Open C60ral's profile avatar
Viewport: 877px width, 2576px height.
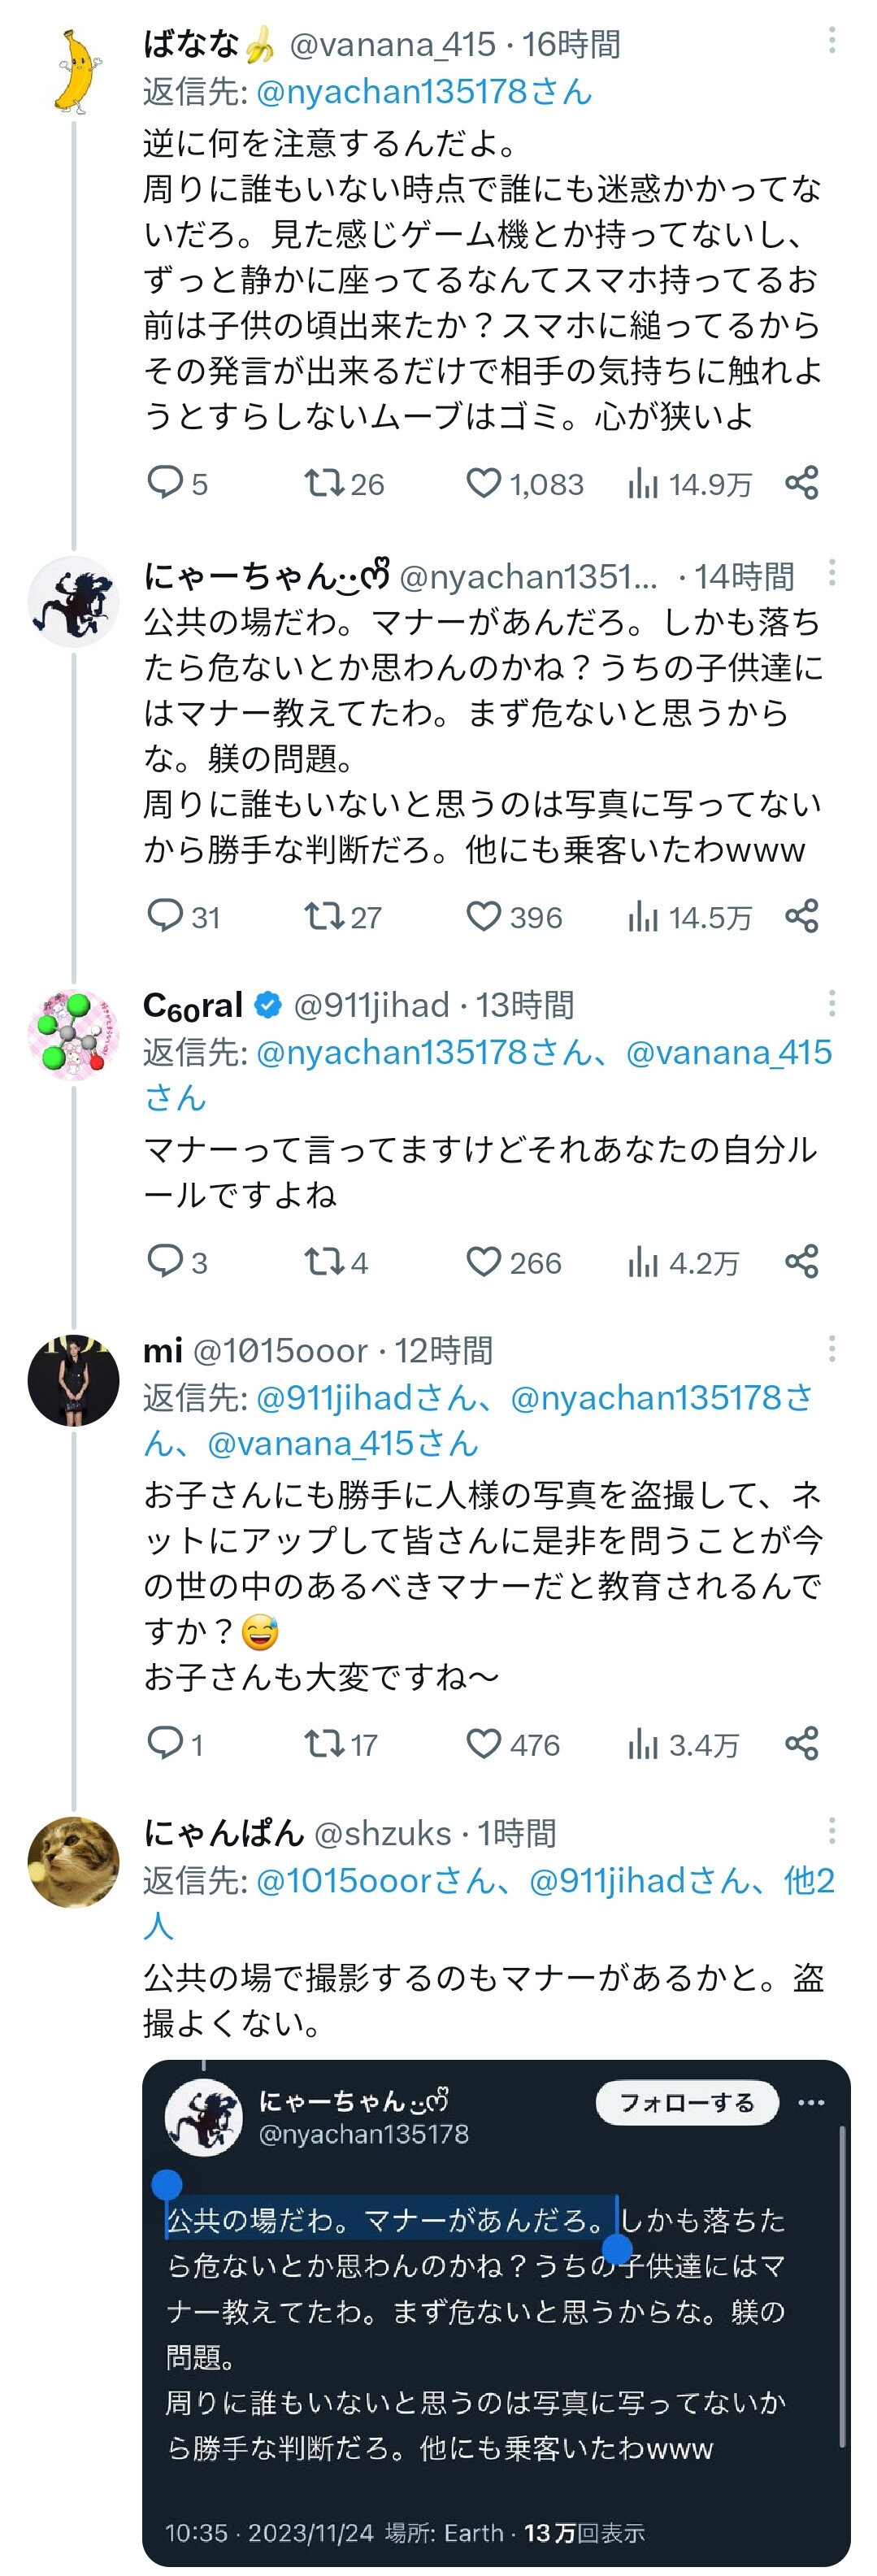[73, 1035]
